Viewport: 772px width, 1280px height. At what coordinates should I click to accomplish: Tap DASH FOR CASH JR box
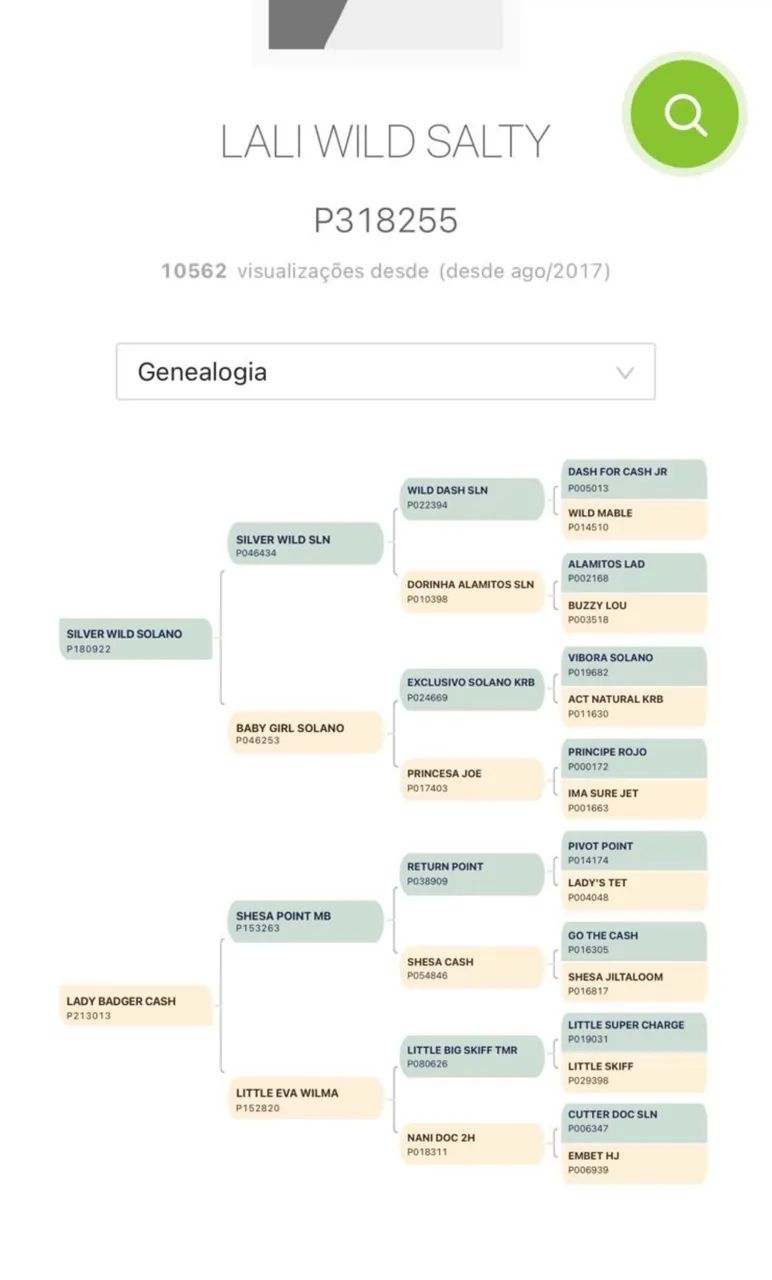pos(633,479)
